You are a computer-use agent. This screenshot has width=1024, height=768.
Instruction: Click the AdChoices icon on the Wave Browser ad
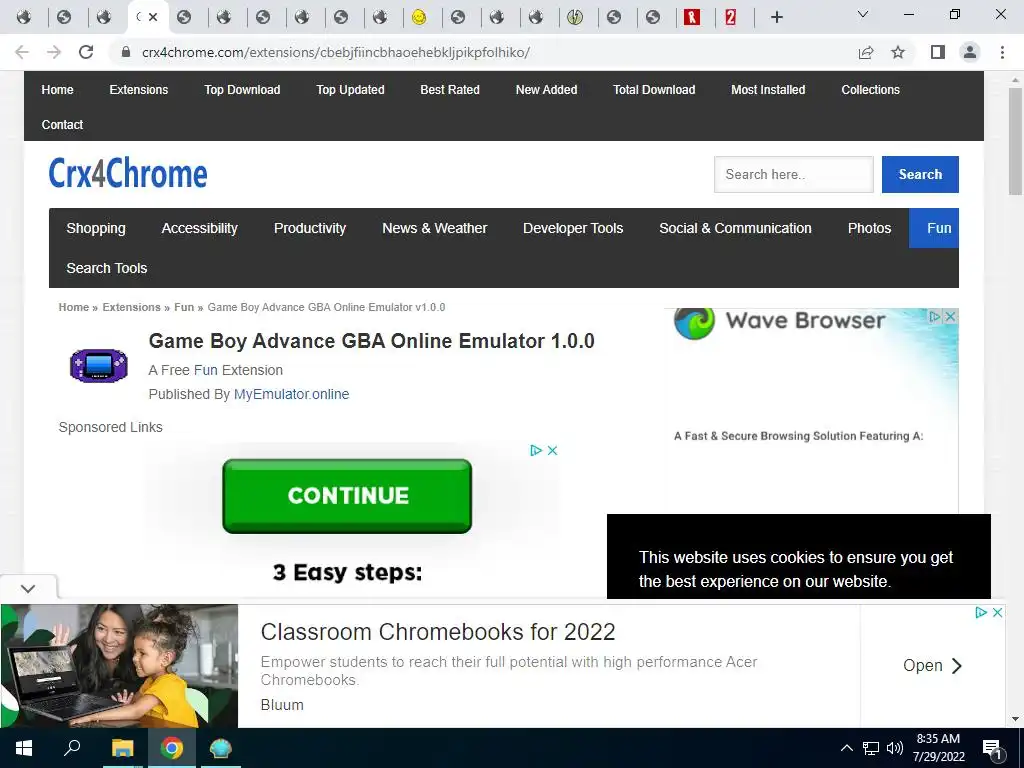point(935,316)
